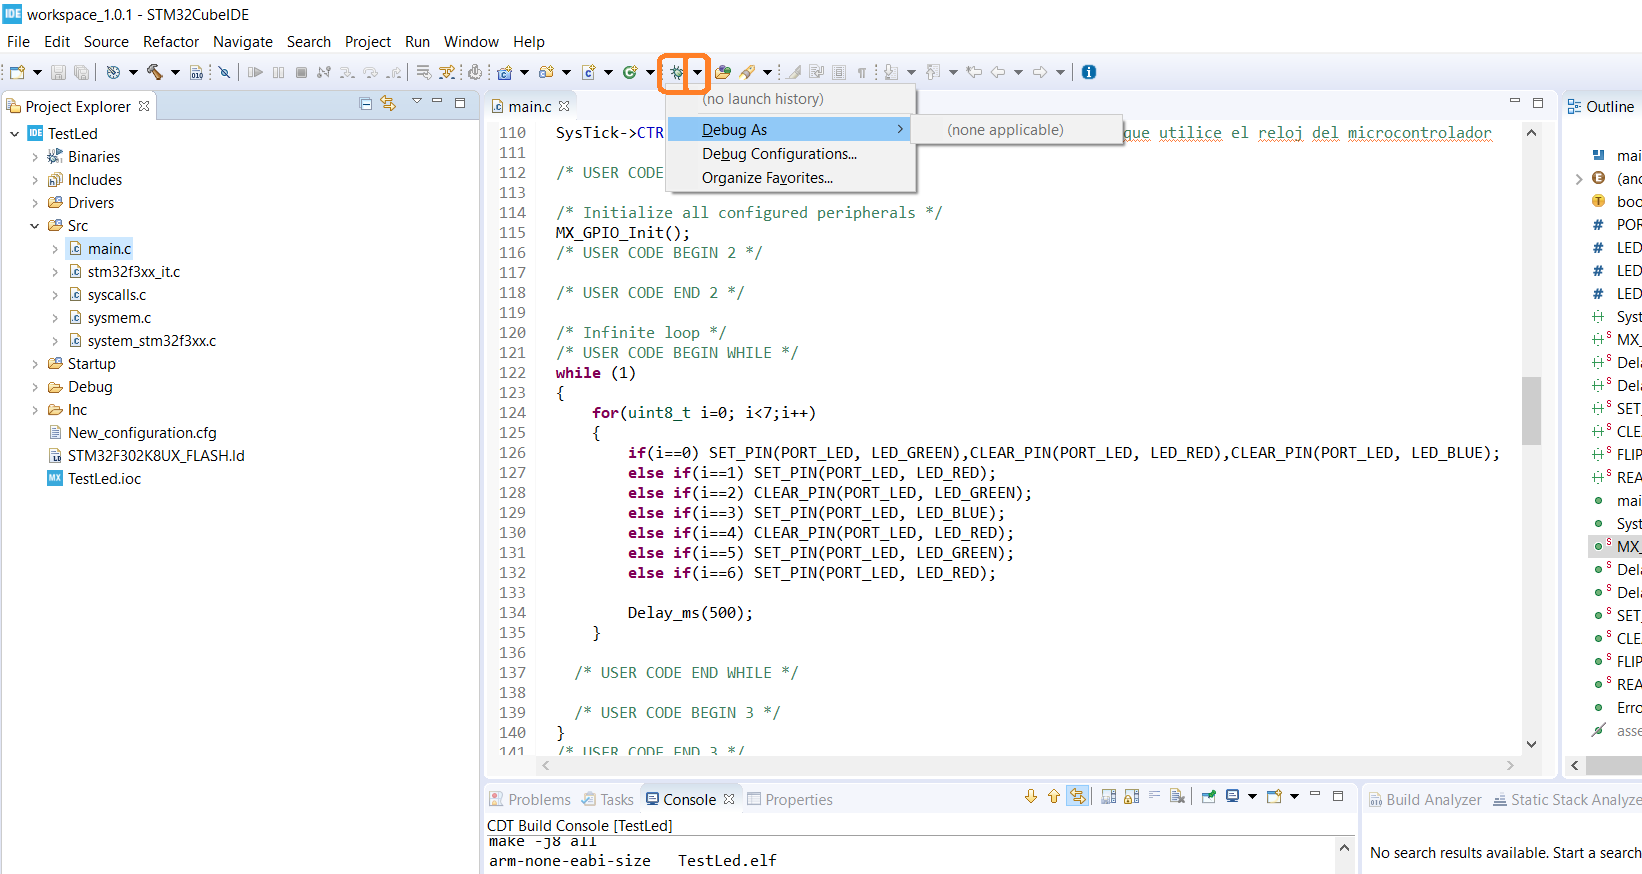Screen dimensions: 1642x874
Task: Expand the Binaries folder
Action: pyautogui.click(x=35, y=157)
